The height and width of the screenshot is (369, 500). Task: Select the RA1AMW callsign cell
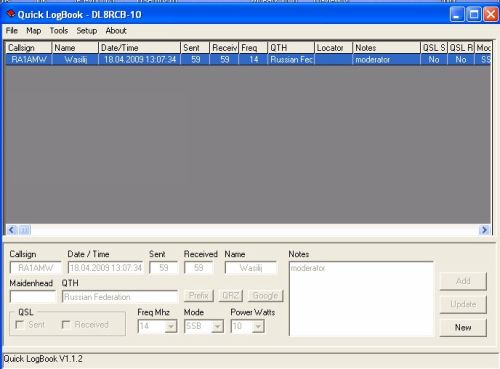tap(29, 60)
